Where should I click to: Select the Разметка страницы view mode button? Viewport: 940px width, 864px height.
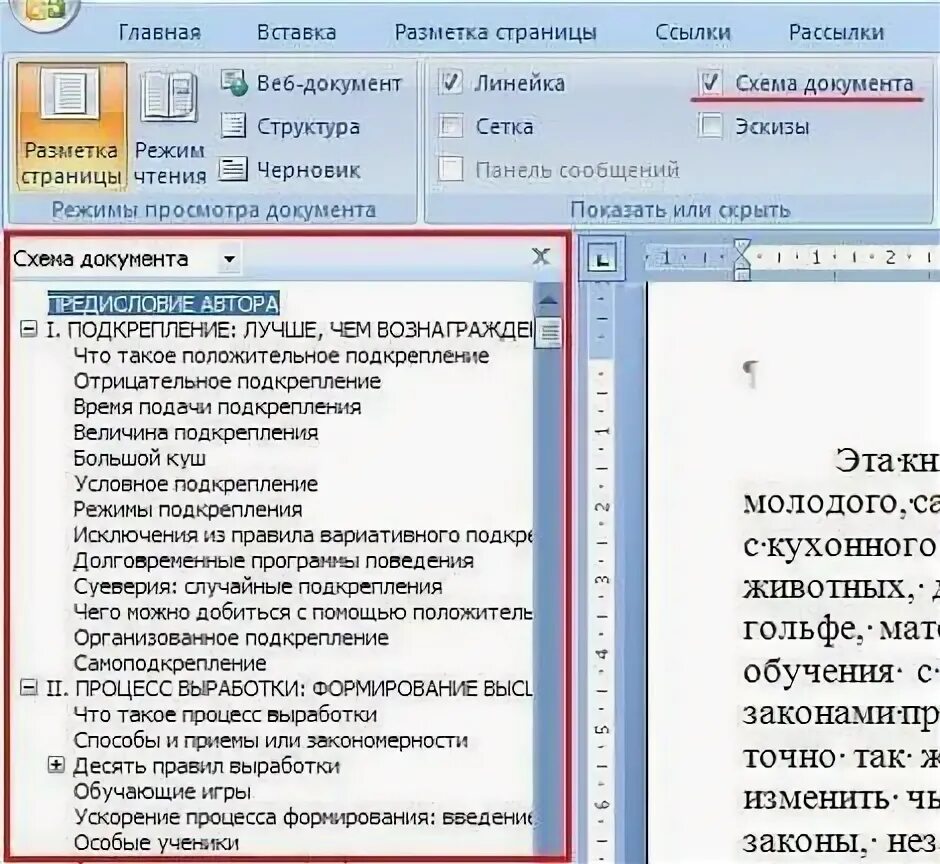point(71,127)
